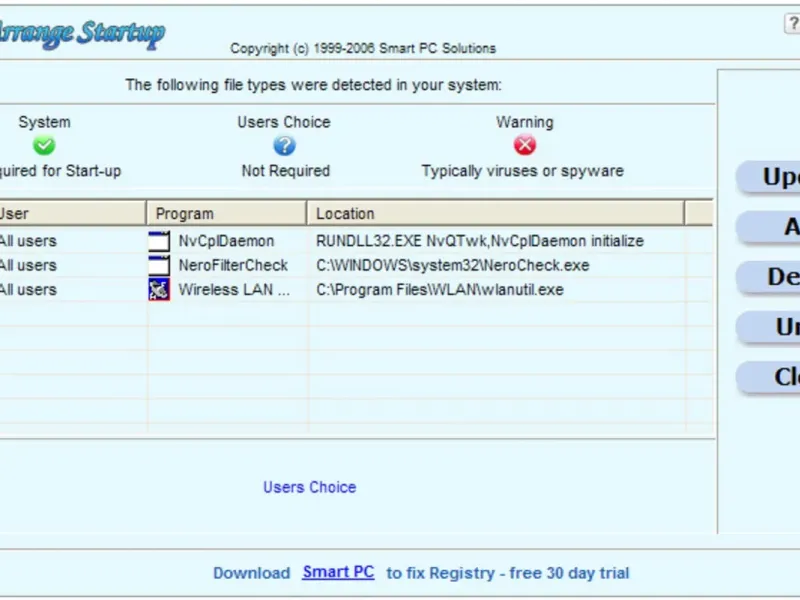The image size is (800, 600).
Task: Sort by the Program column header
Action: pos(227,213)
